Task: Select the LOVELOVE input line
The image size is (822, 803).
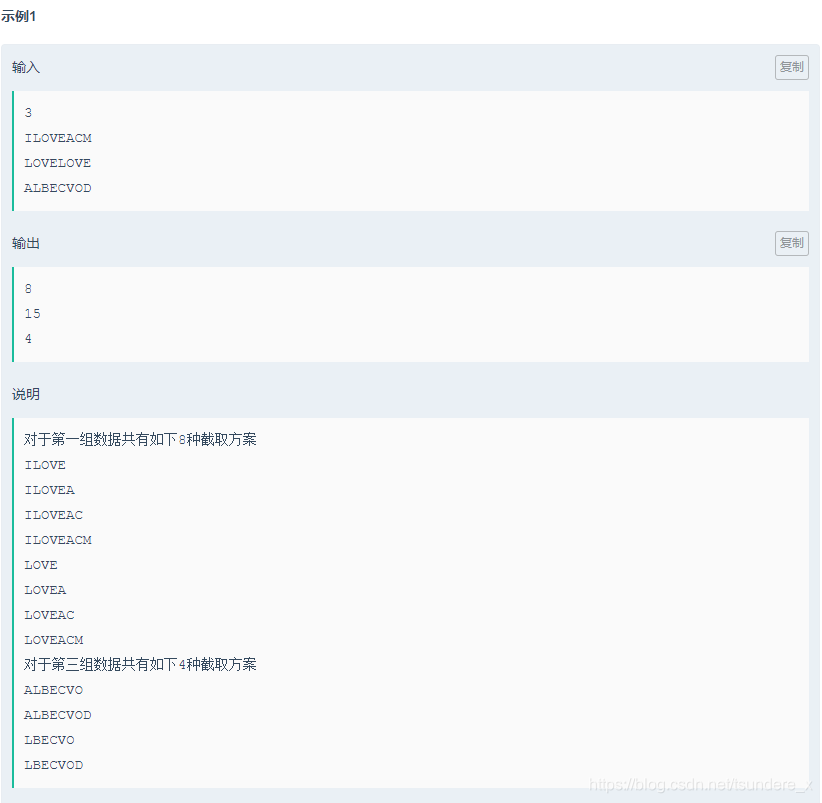Action: point(57,162)
